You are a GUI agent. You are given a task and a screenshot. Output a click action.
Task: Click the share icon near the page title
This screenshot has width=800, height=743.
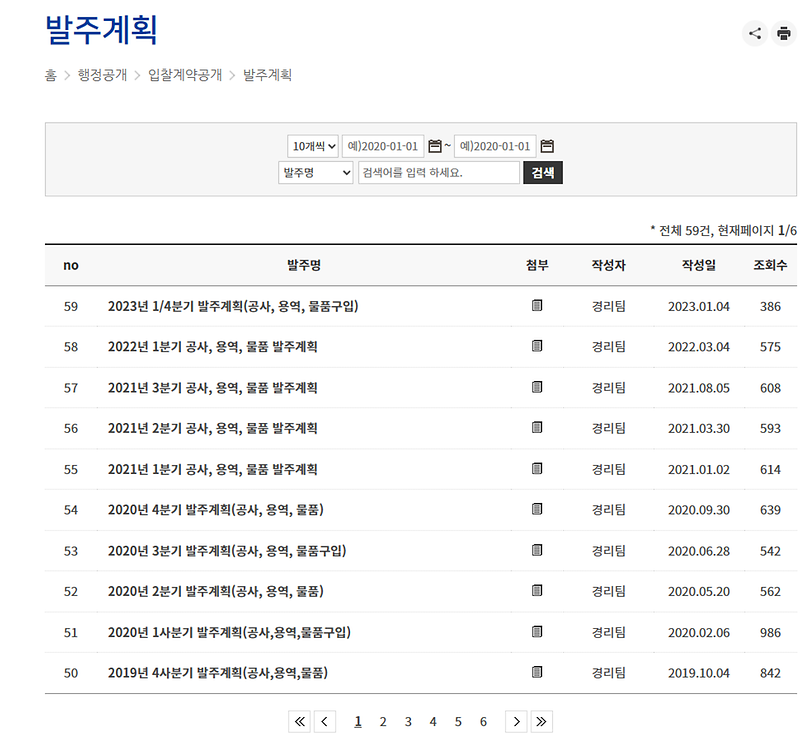point(756,33)
